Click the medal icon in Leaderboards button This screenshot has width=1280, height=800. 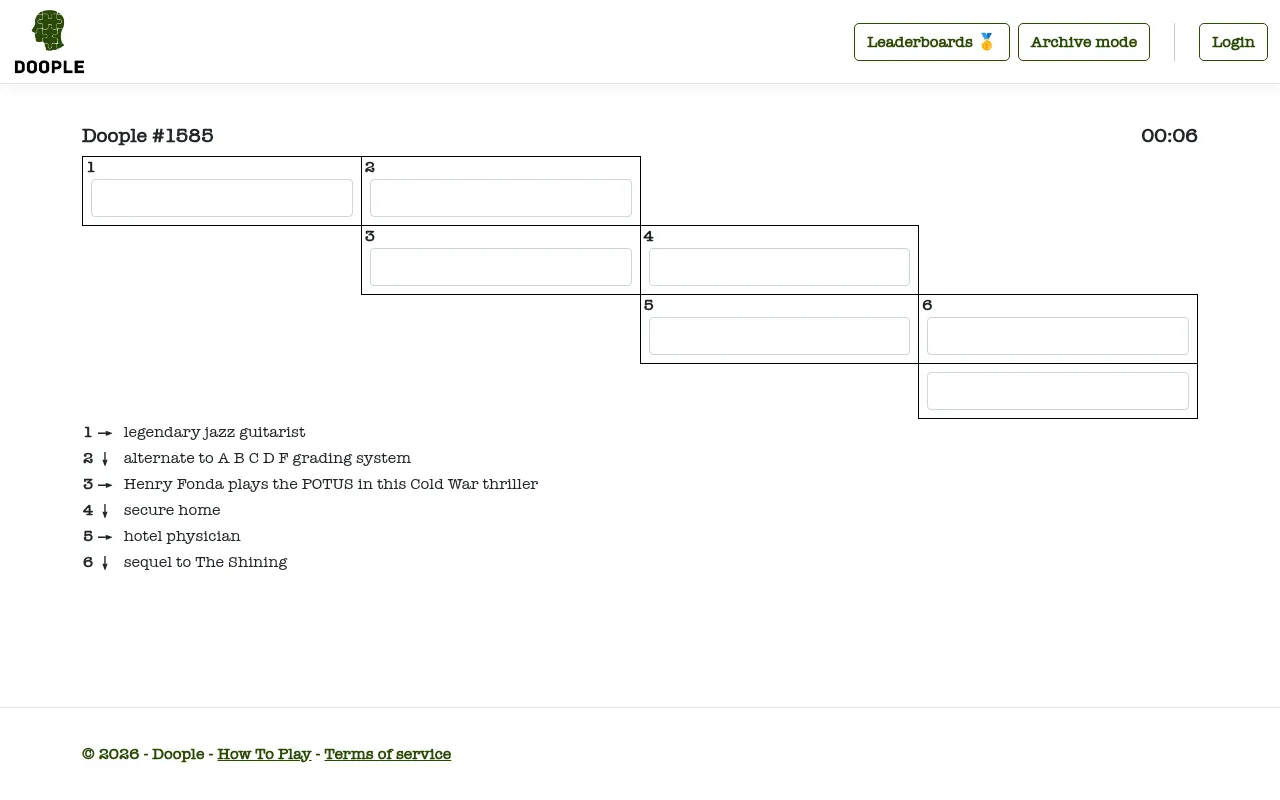click(x=986, y=42)
